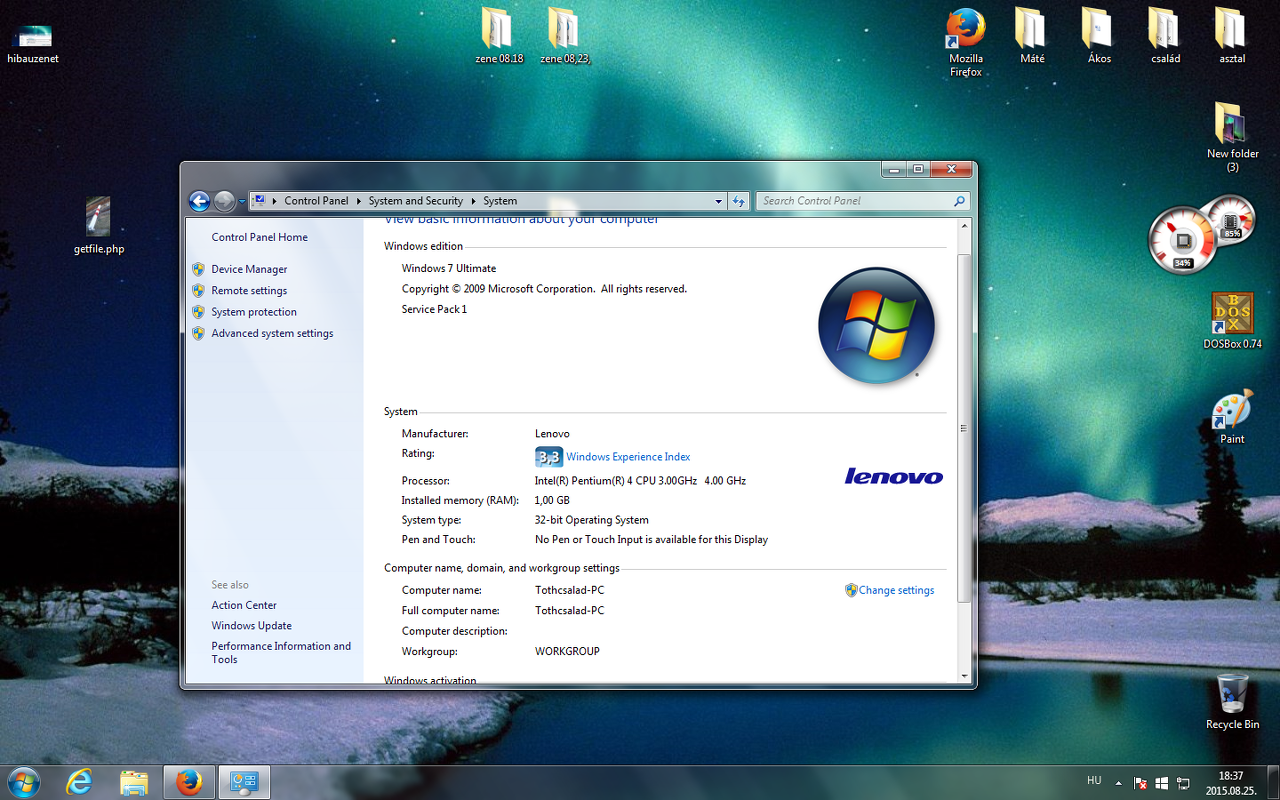Click the shield icon beside System protection
Viewport: 1280px width, 800px height.
pos(198,312)
